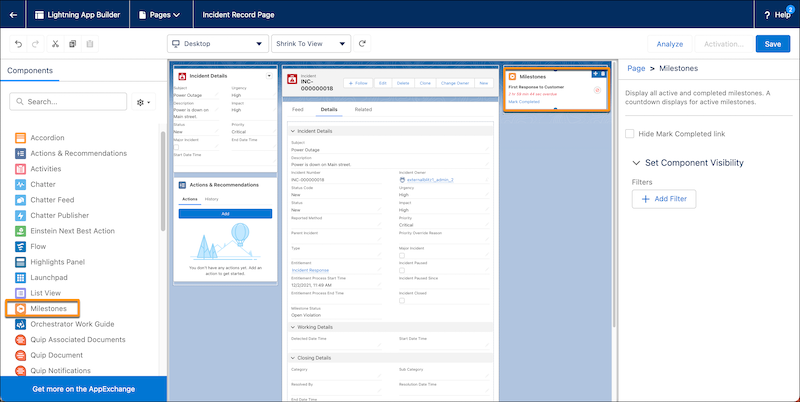Open the Shrink To View dropdown

tap(311, 44)
